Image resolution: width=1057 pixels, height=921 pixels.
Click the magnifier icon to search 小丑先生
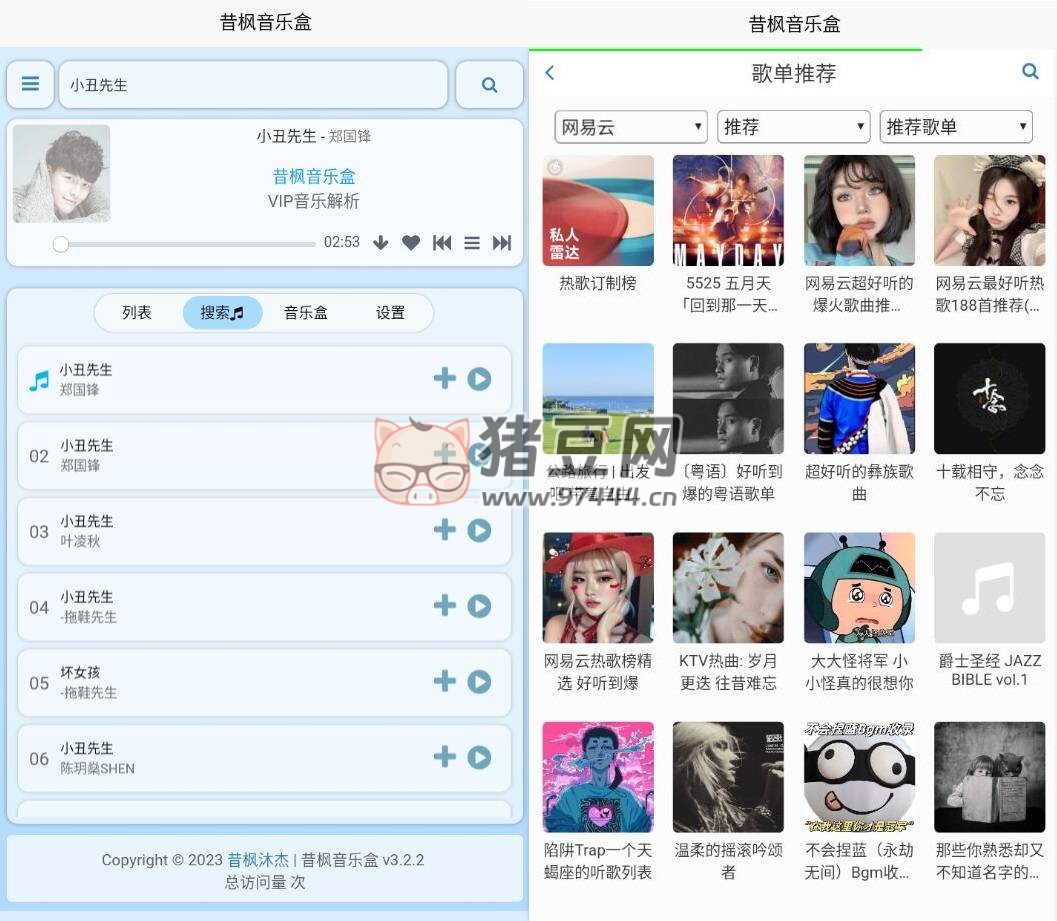click(489, 84)
